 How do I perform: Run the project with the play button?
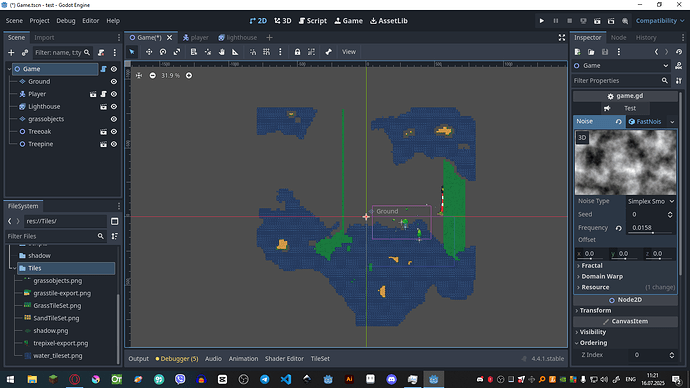[x=542, y=21]
